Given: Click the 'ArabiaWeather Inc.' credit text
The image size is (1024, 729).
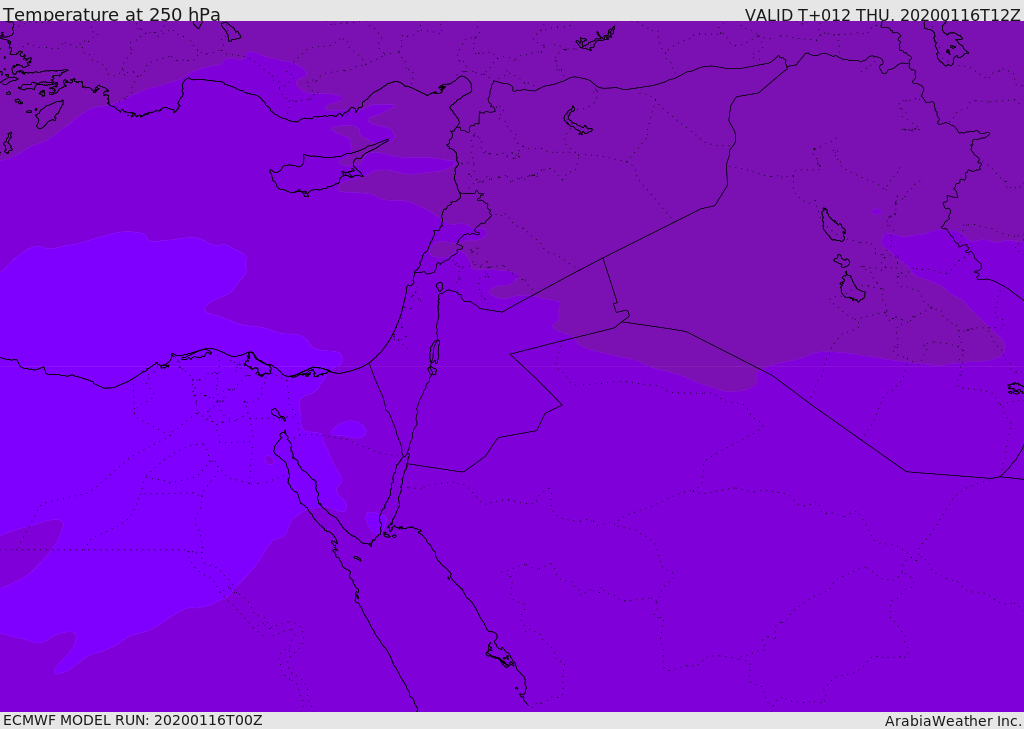Looking at the screenshot, I should click(x=953, y=721).
